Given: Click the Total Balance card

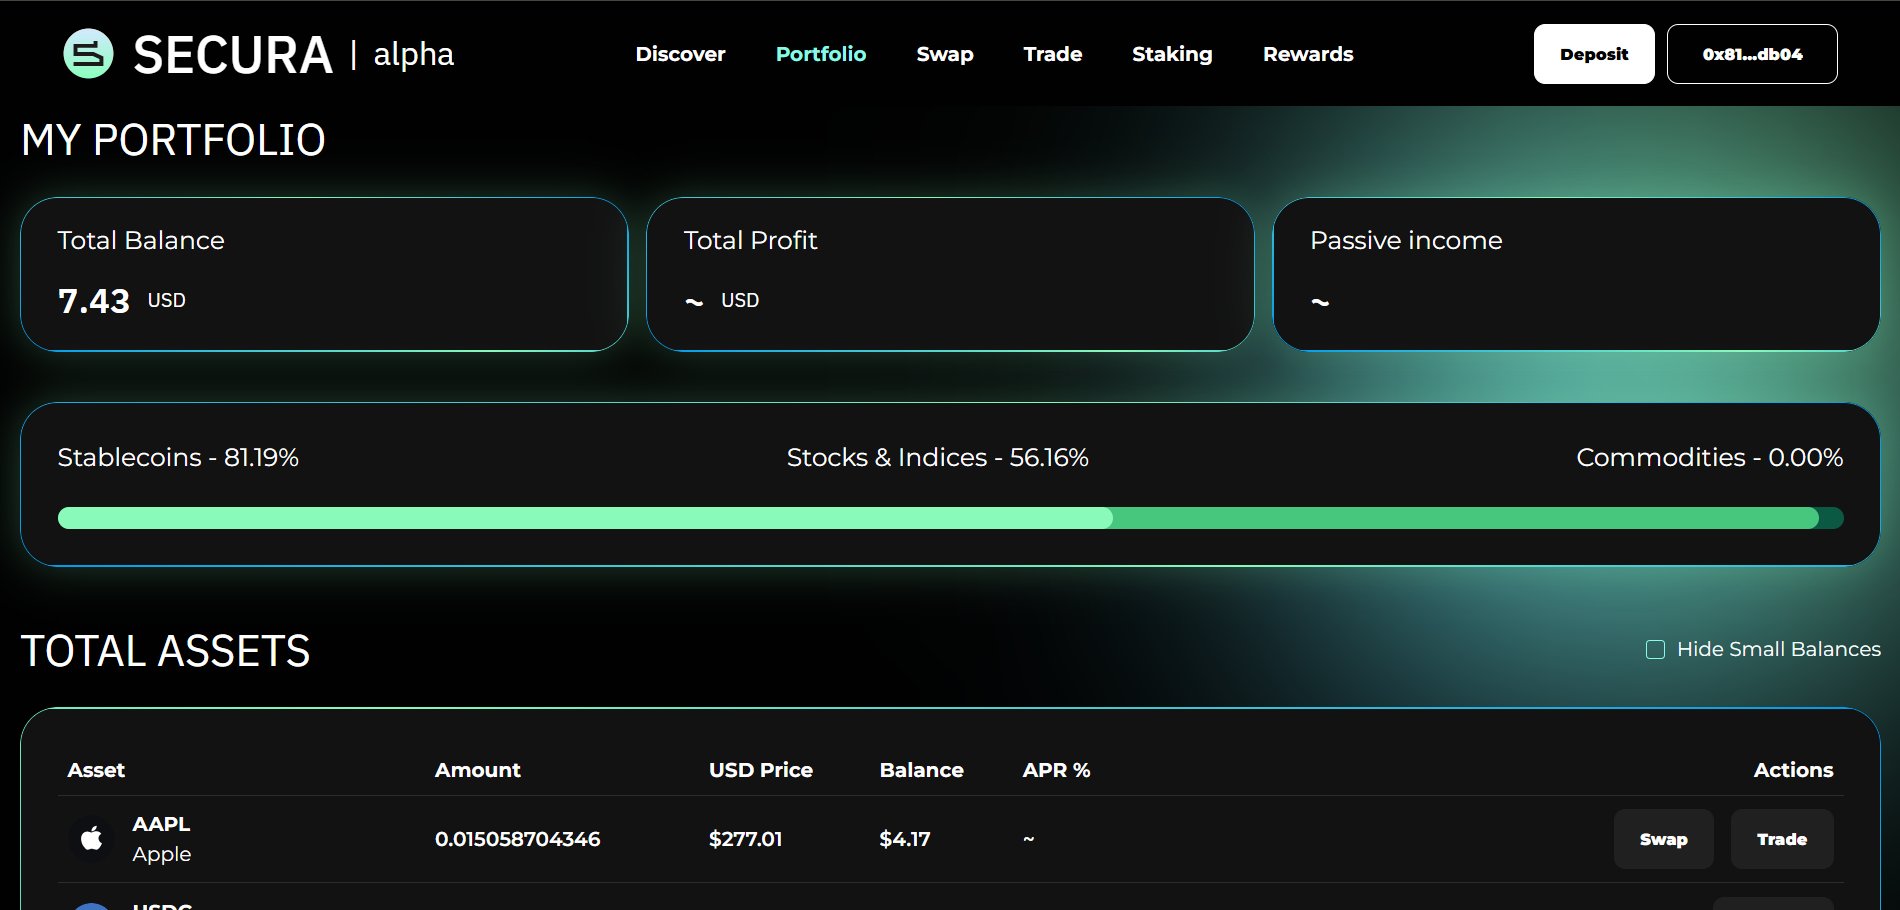Looking at the screenshot, I should click(324, 274).
